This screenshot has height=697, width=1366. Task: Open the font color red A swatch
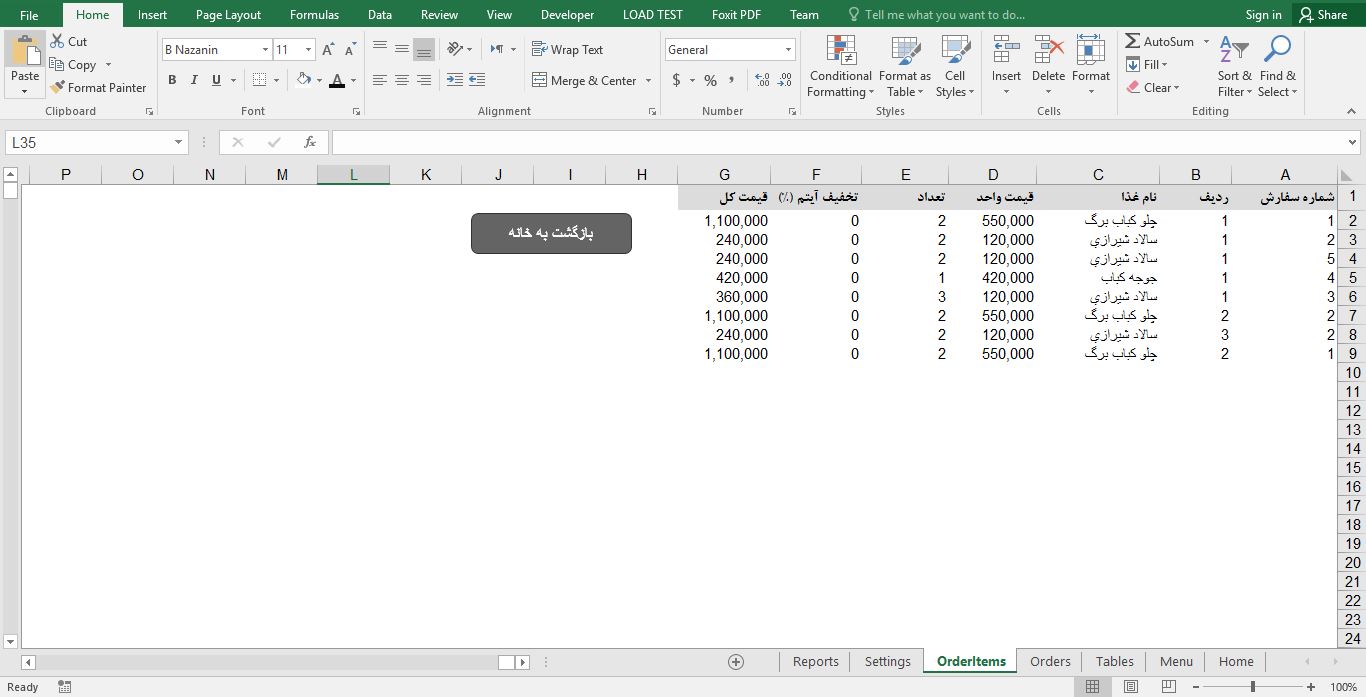(337, 80)
